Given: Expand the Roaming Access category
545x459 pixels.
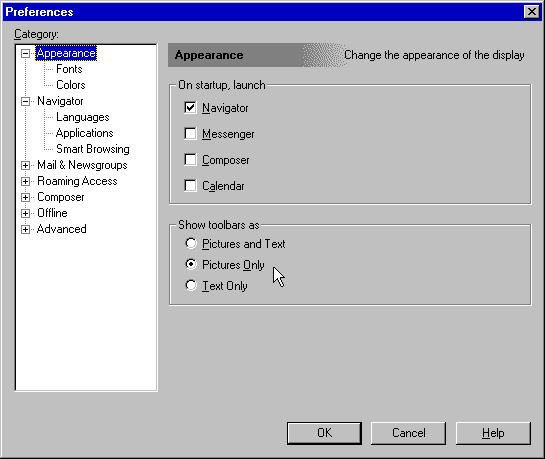Looking at the screenshot, I should (x=25, y=181).
